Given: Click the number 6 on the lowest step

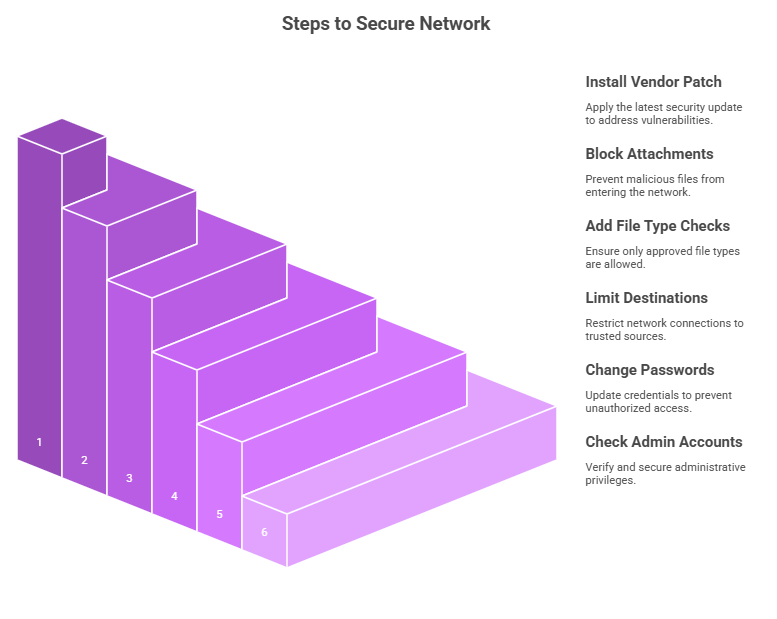Looking at the screenshot, I should [264, 532].
